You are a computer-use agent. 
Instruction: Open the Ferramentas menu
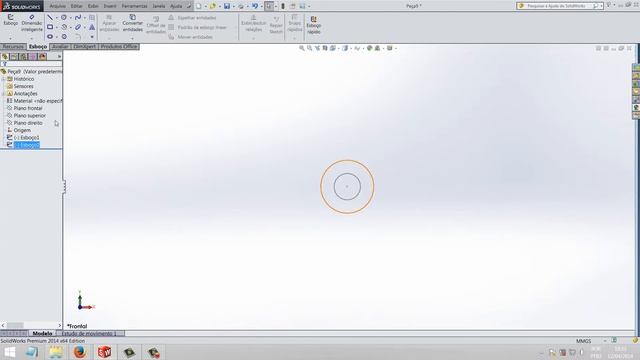pyautogui.click(x=134, y=6)
